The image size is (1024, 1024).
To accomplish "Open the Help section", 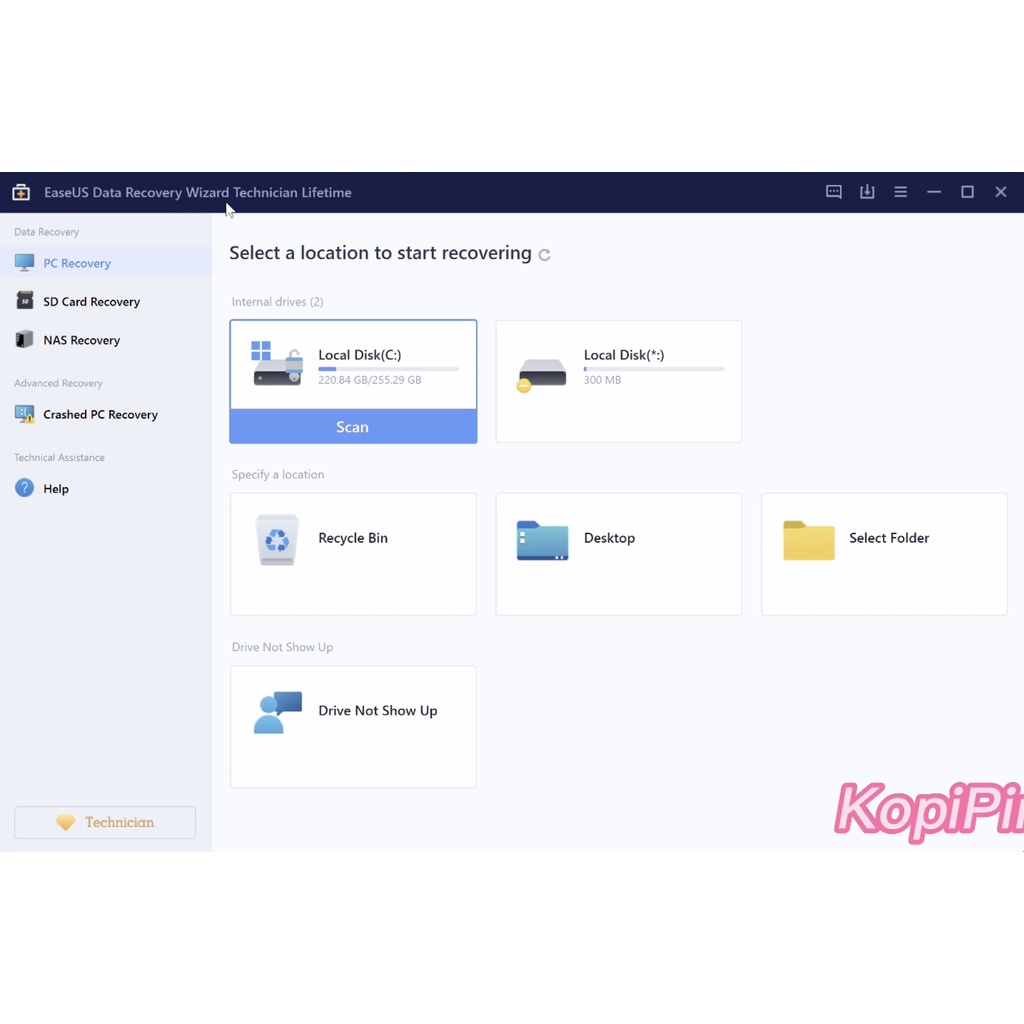I will coord(106,488).
